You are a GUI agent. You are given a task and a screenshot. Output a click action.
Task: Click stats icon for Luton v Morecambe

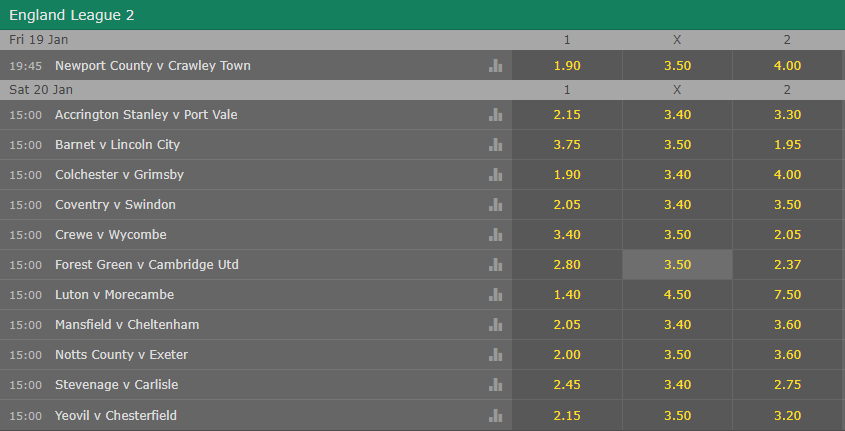[x=495, y=295]
